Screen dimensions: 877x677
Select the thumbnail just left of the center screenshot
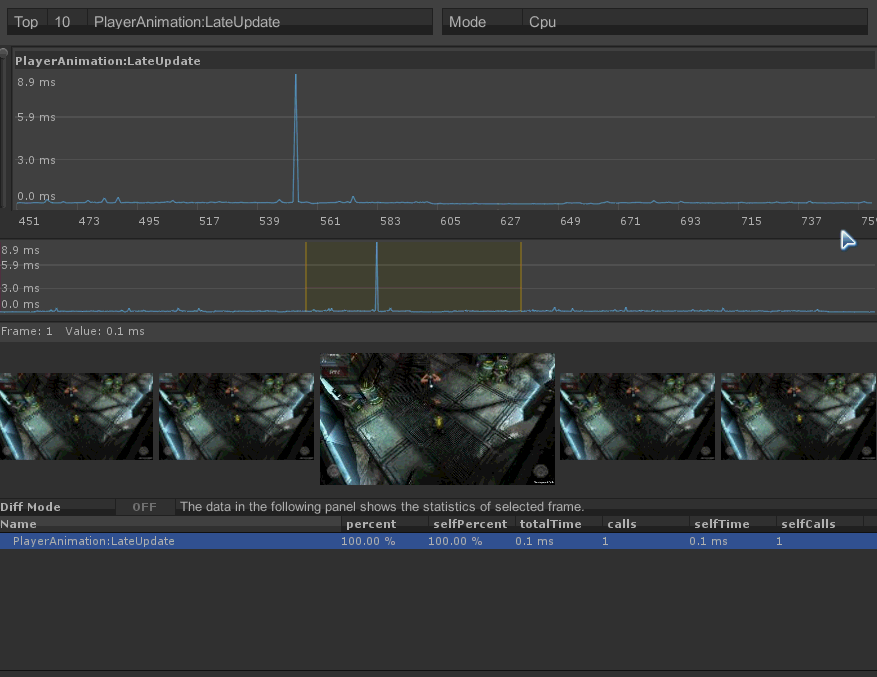236,416
